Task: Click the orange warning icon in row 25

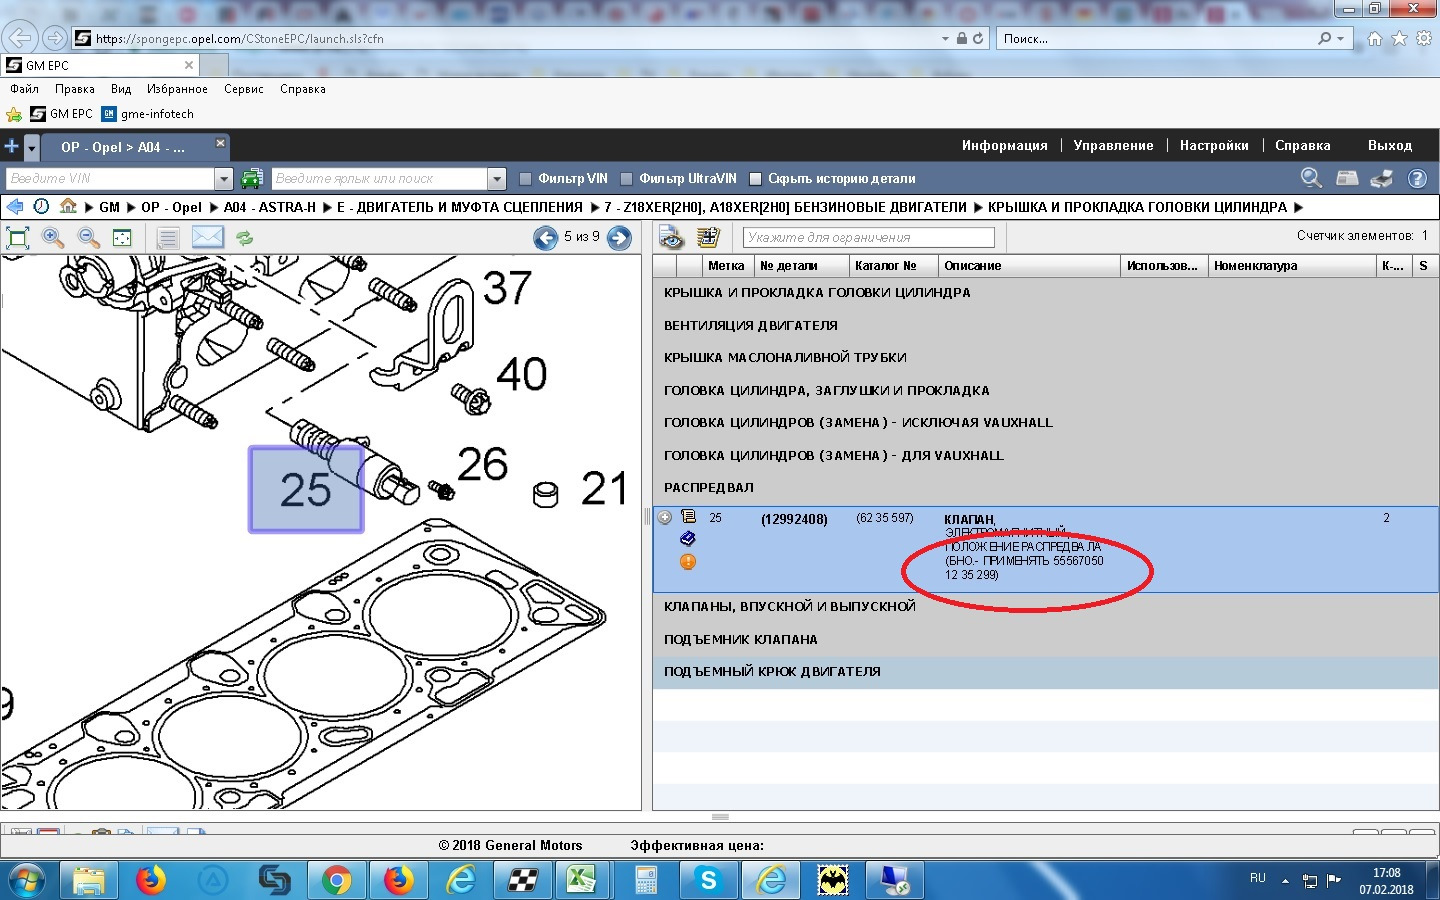Action: point(688,562)
